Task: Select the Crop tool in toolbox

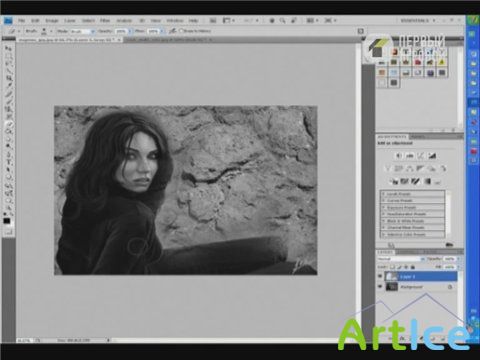Action: coord(10,78)
